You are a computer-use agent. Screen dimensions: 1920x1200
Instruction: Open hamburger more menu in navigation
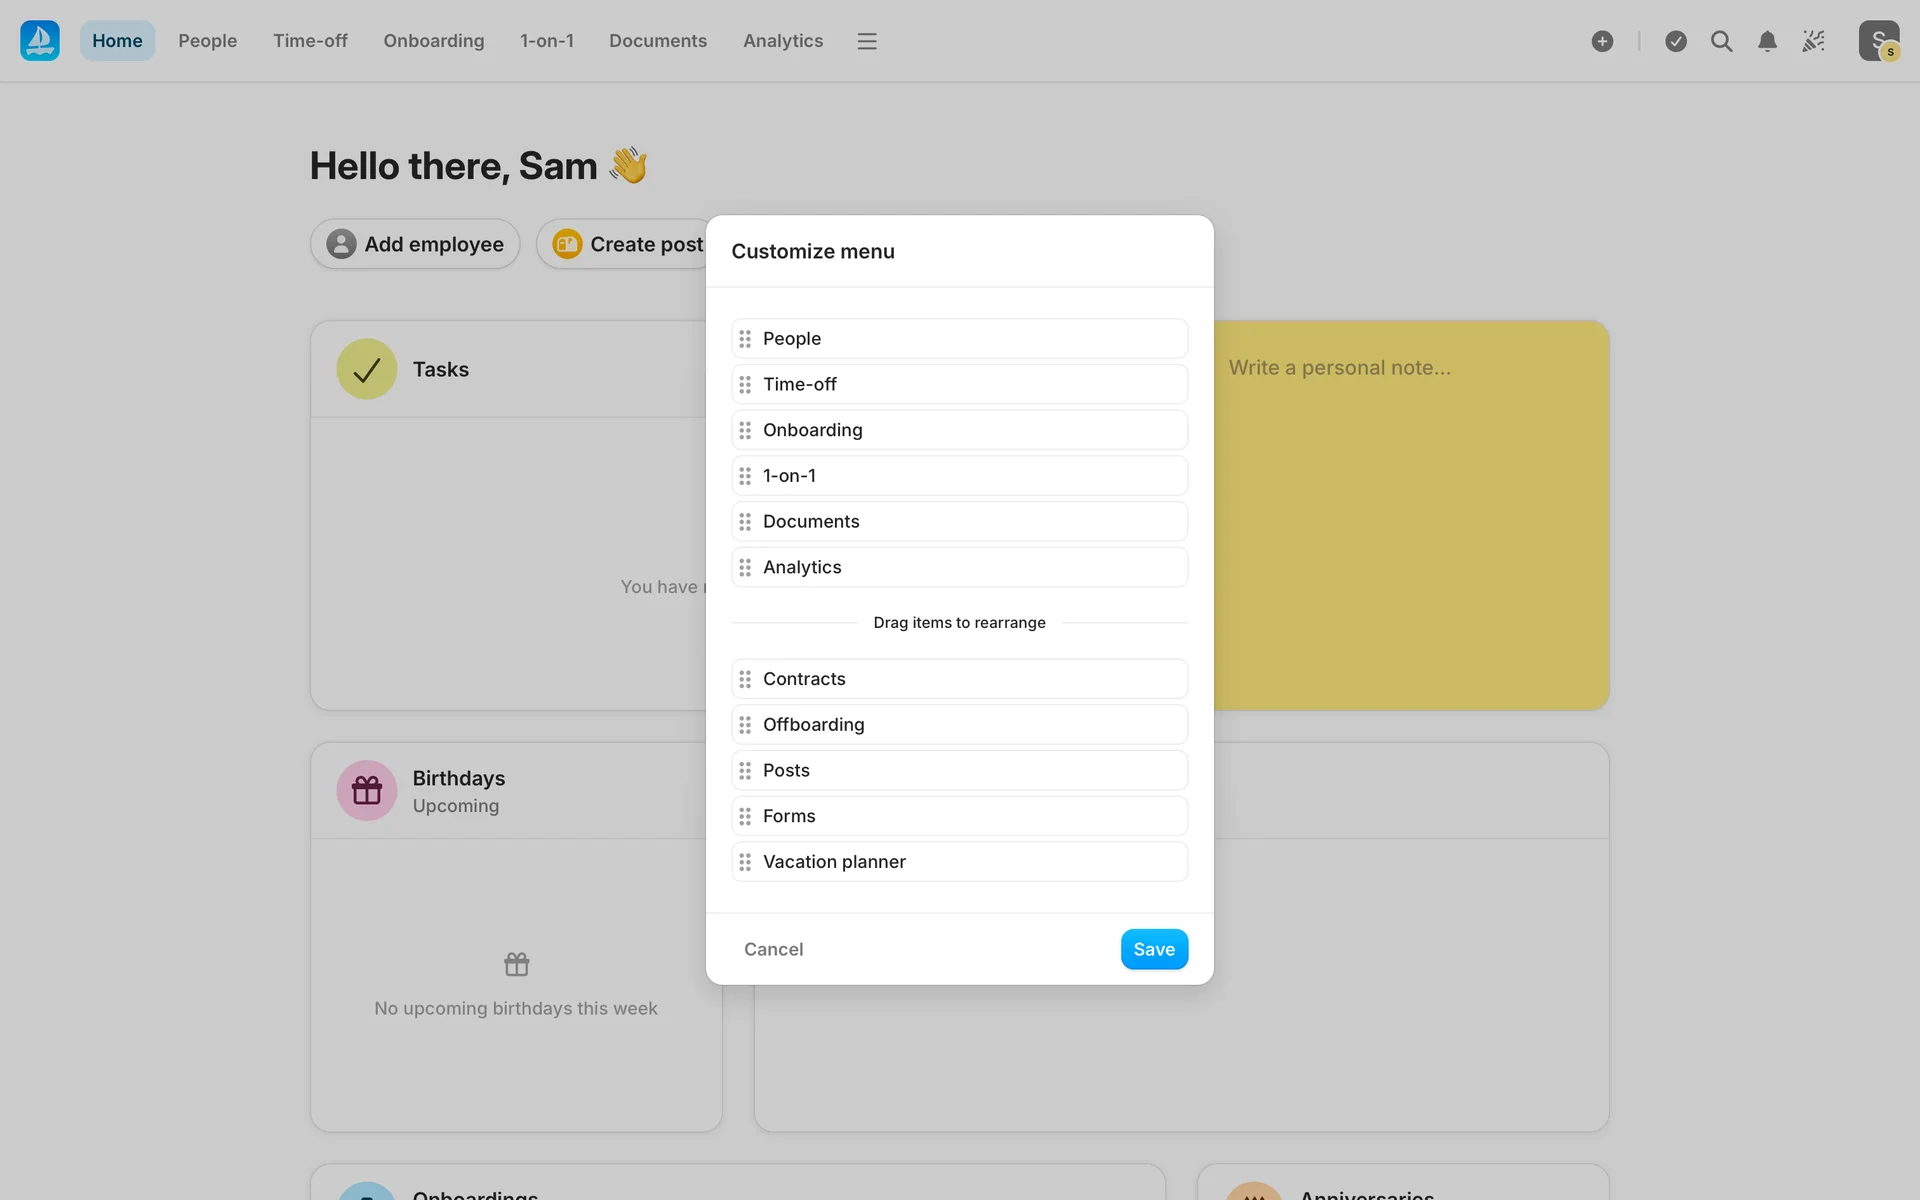(x=867, y=41)
